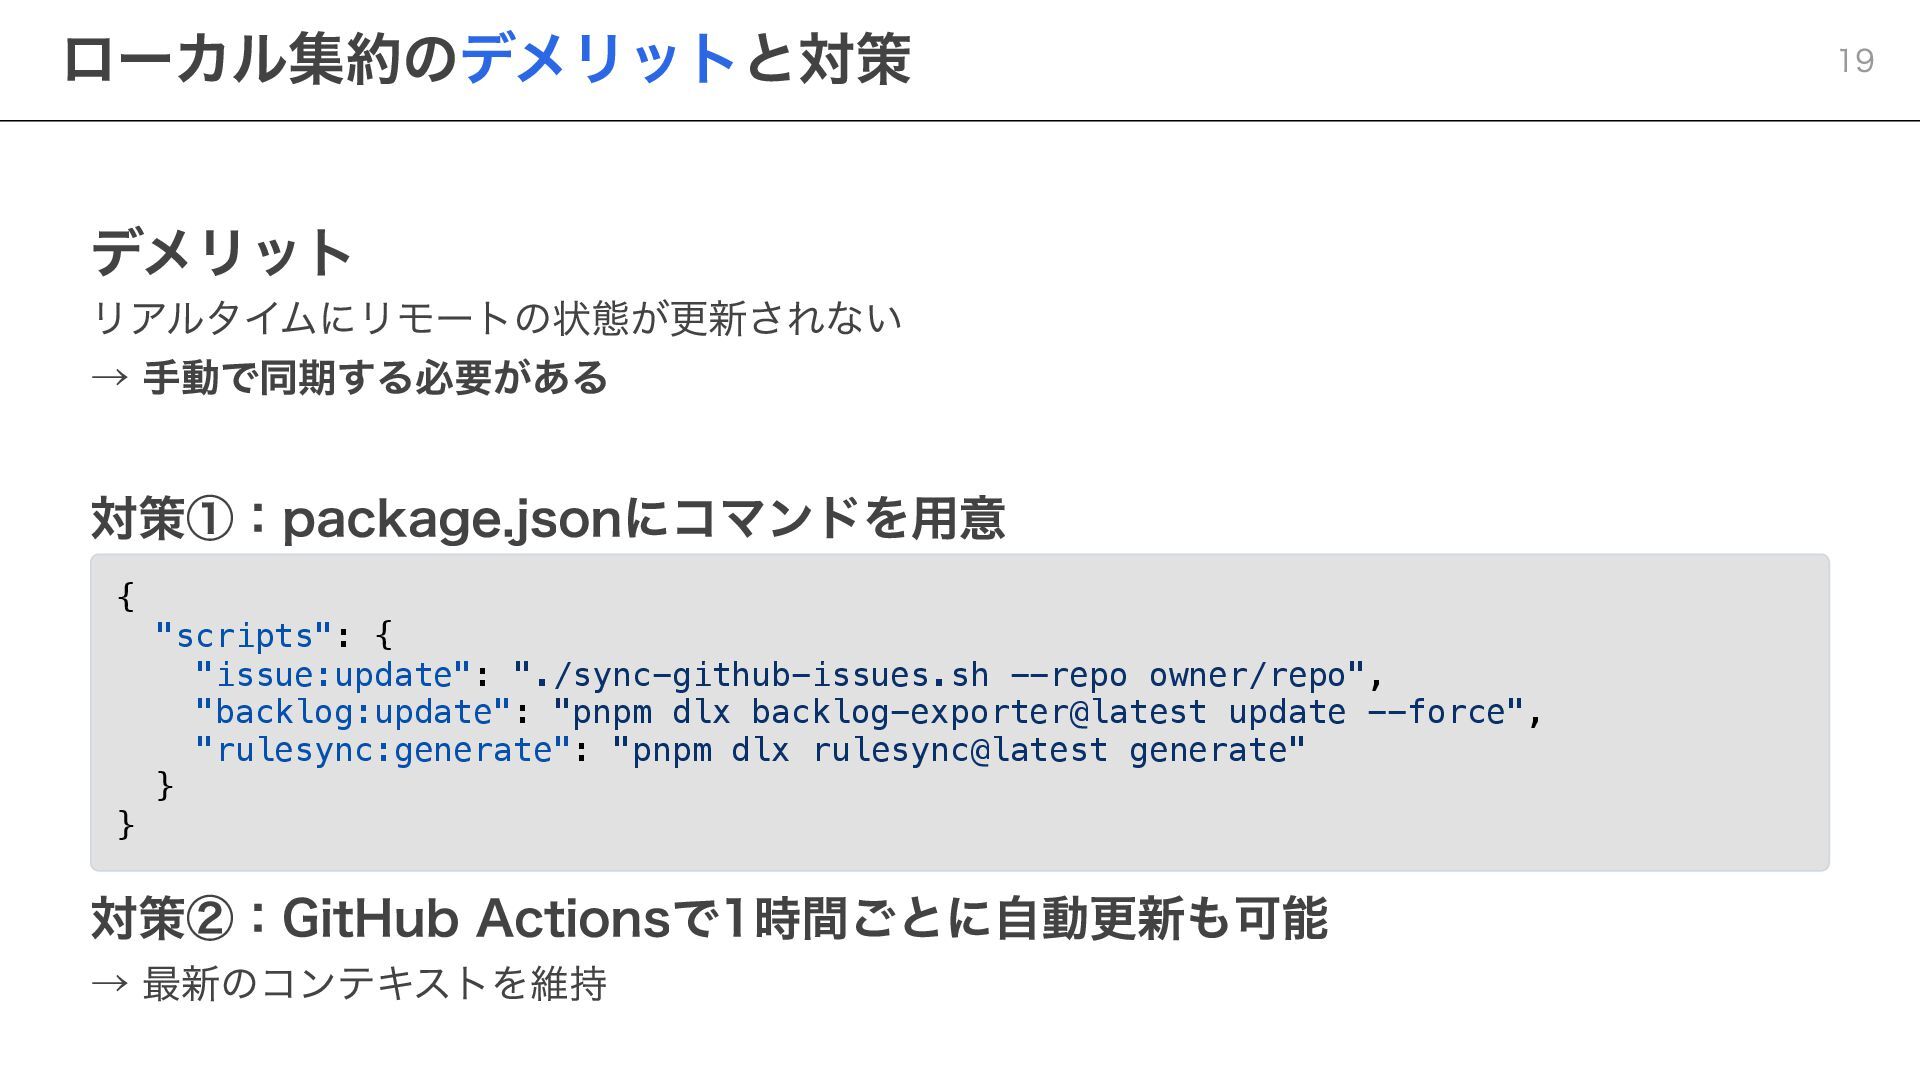Screen dimensions: 1920x1080
Task: Click the arrow before "手動で同期する必要がある"
Action: 109,378
